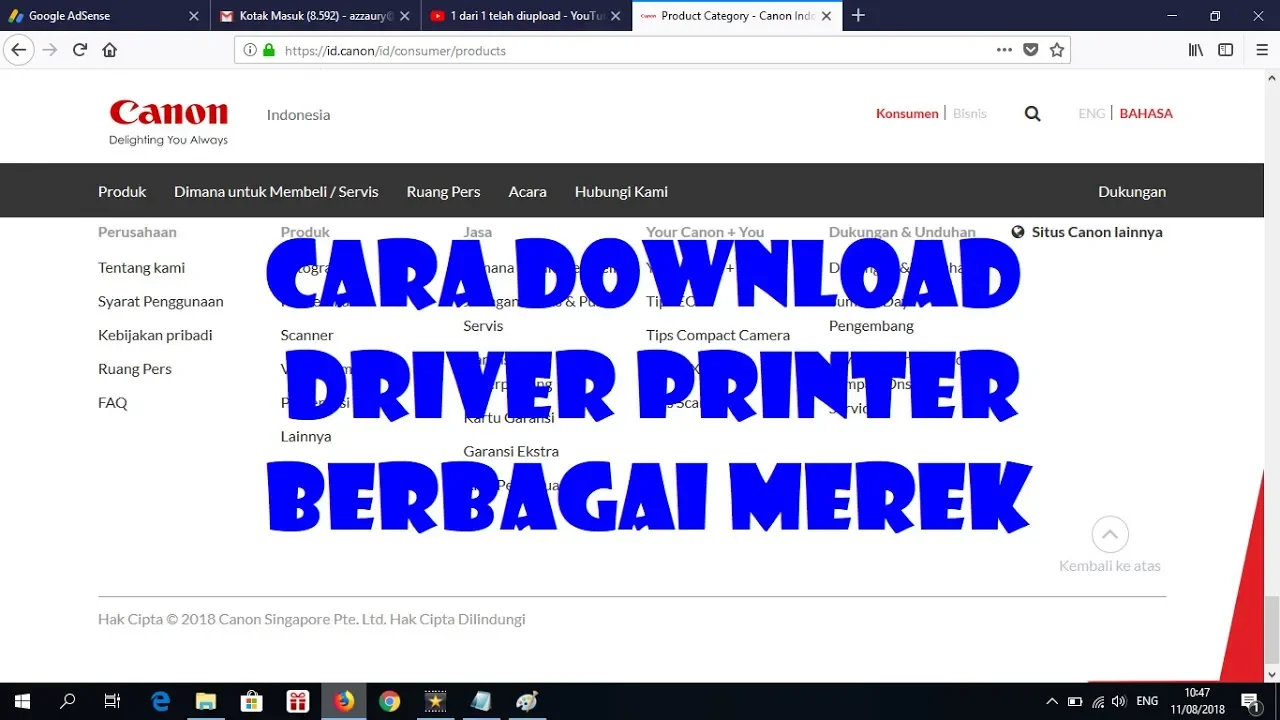Image resolution: width=1280 pixels, height=720 pixels.
Task: Show the sidebars icon
Action: point(1225,50)
